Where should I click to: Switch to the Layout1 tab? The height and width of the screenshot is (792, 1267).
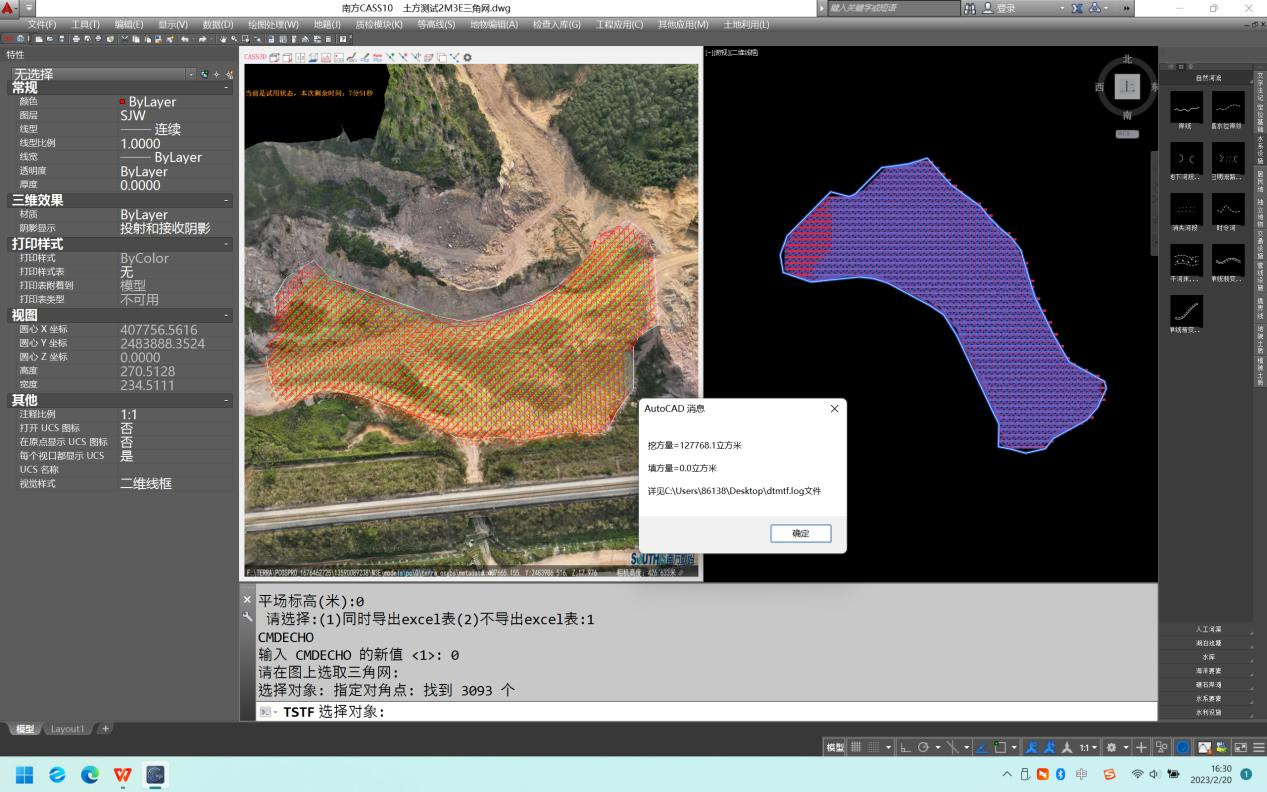(x=68, y=729)
